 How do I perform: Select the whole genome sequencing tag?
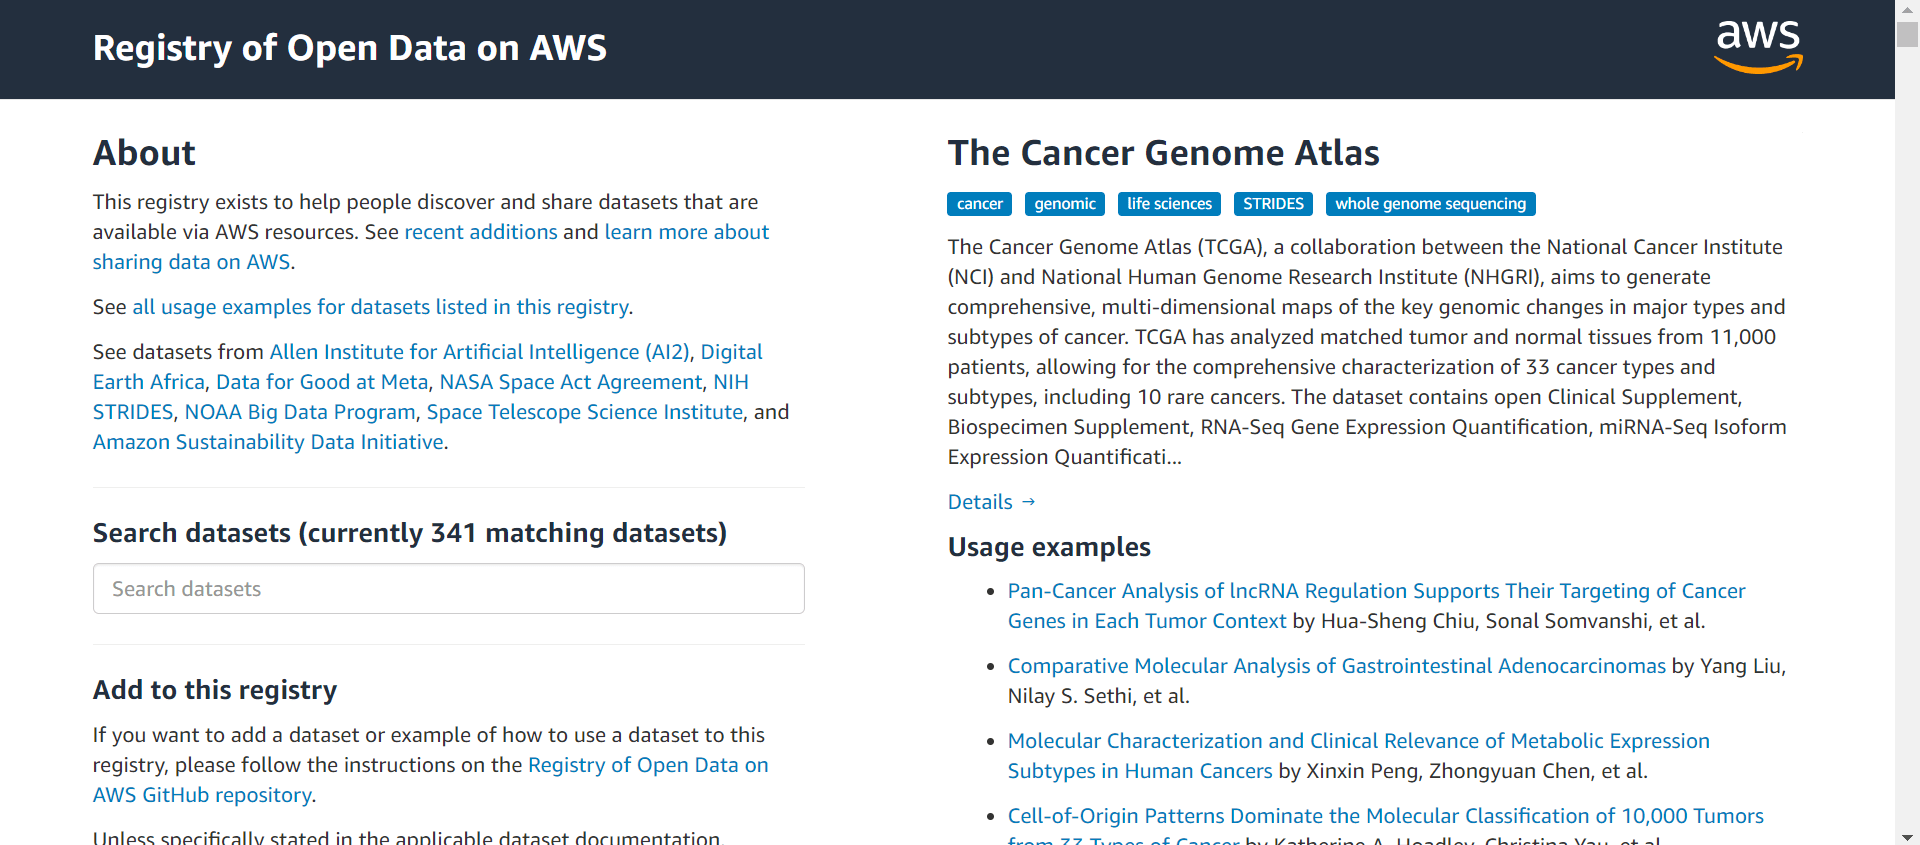coord(1430,204)
